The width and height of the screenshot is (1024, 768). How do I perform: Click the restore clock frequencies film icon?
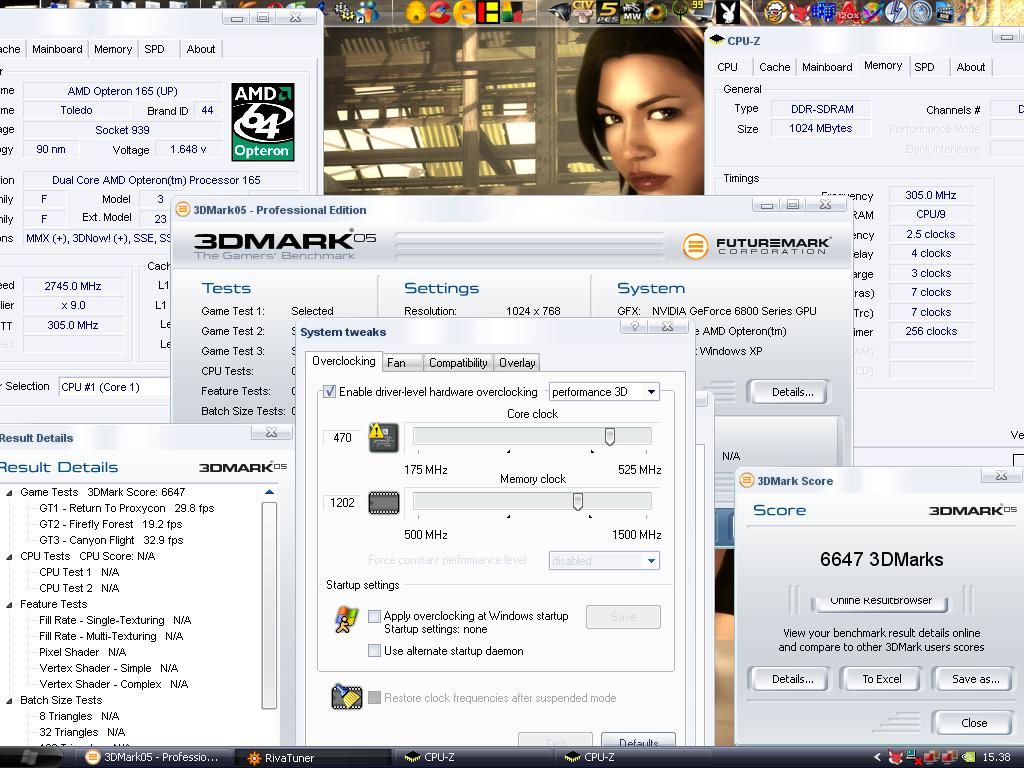click(347, 697)
